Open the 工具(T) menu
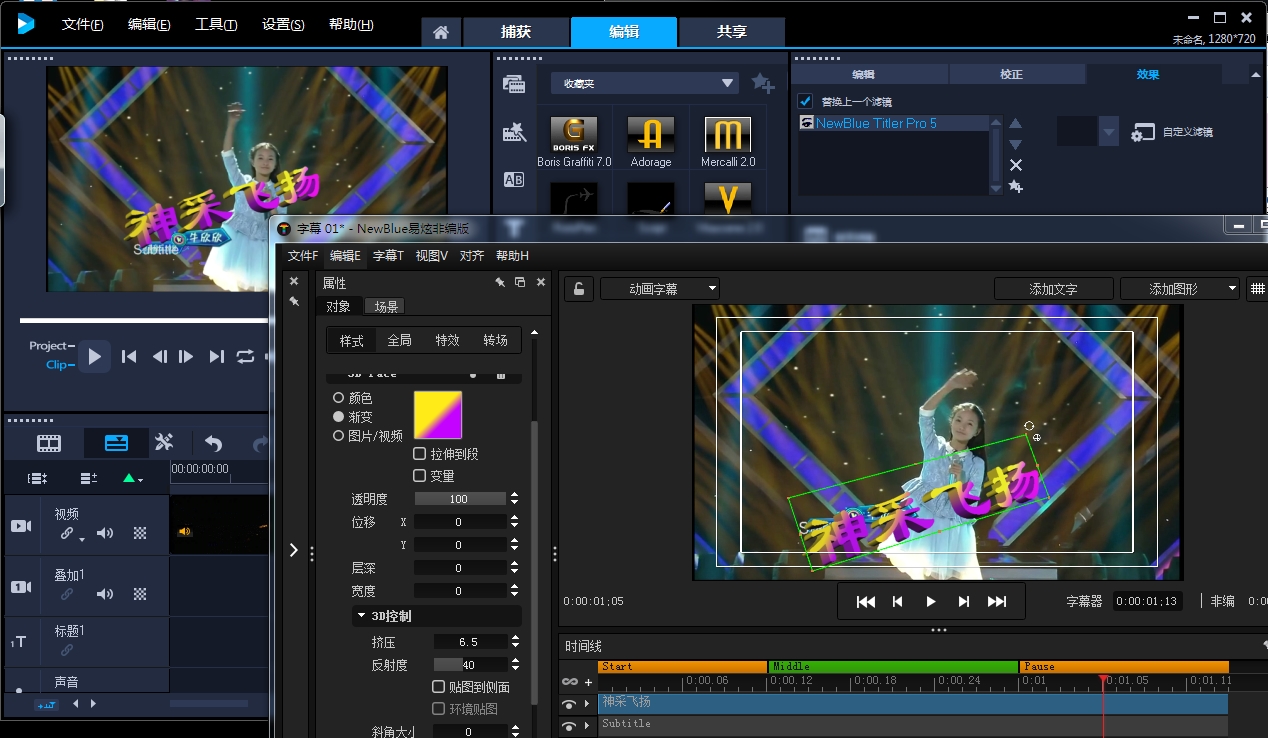The width and height of the screenshot is (1268, 738). point(216,25)
